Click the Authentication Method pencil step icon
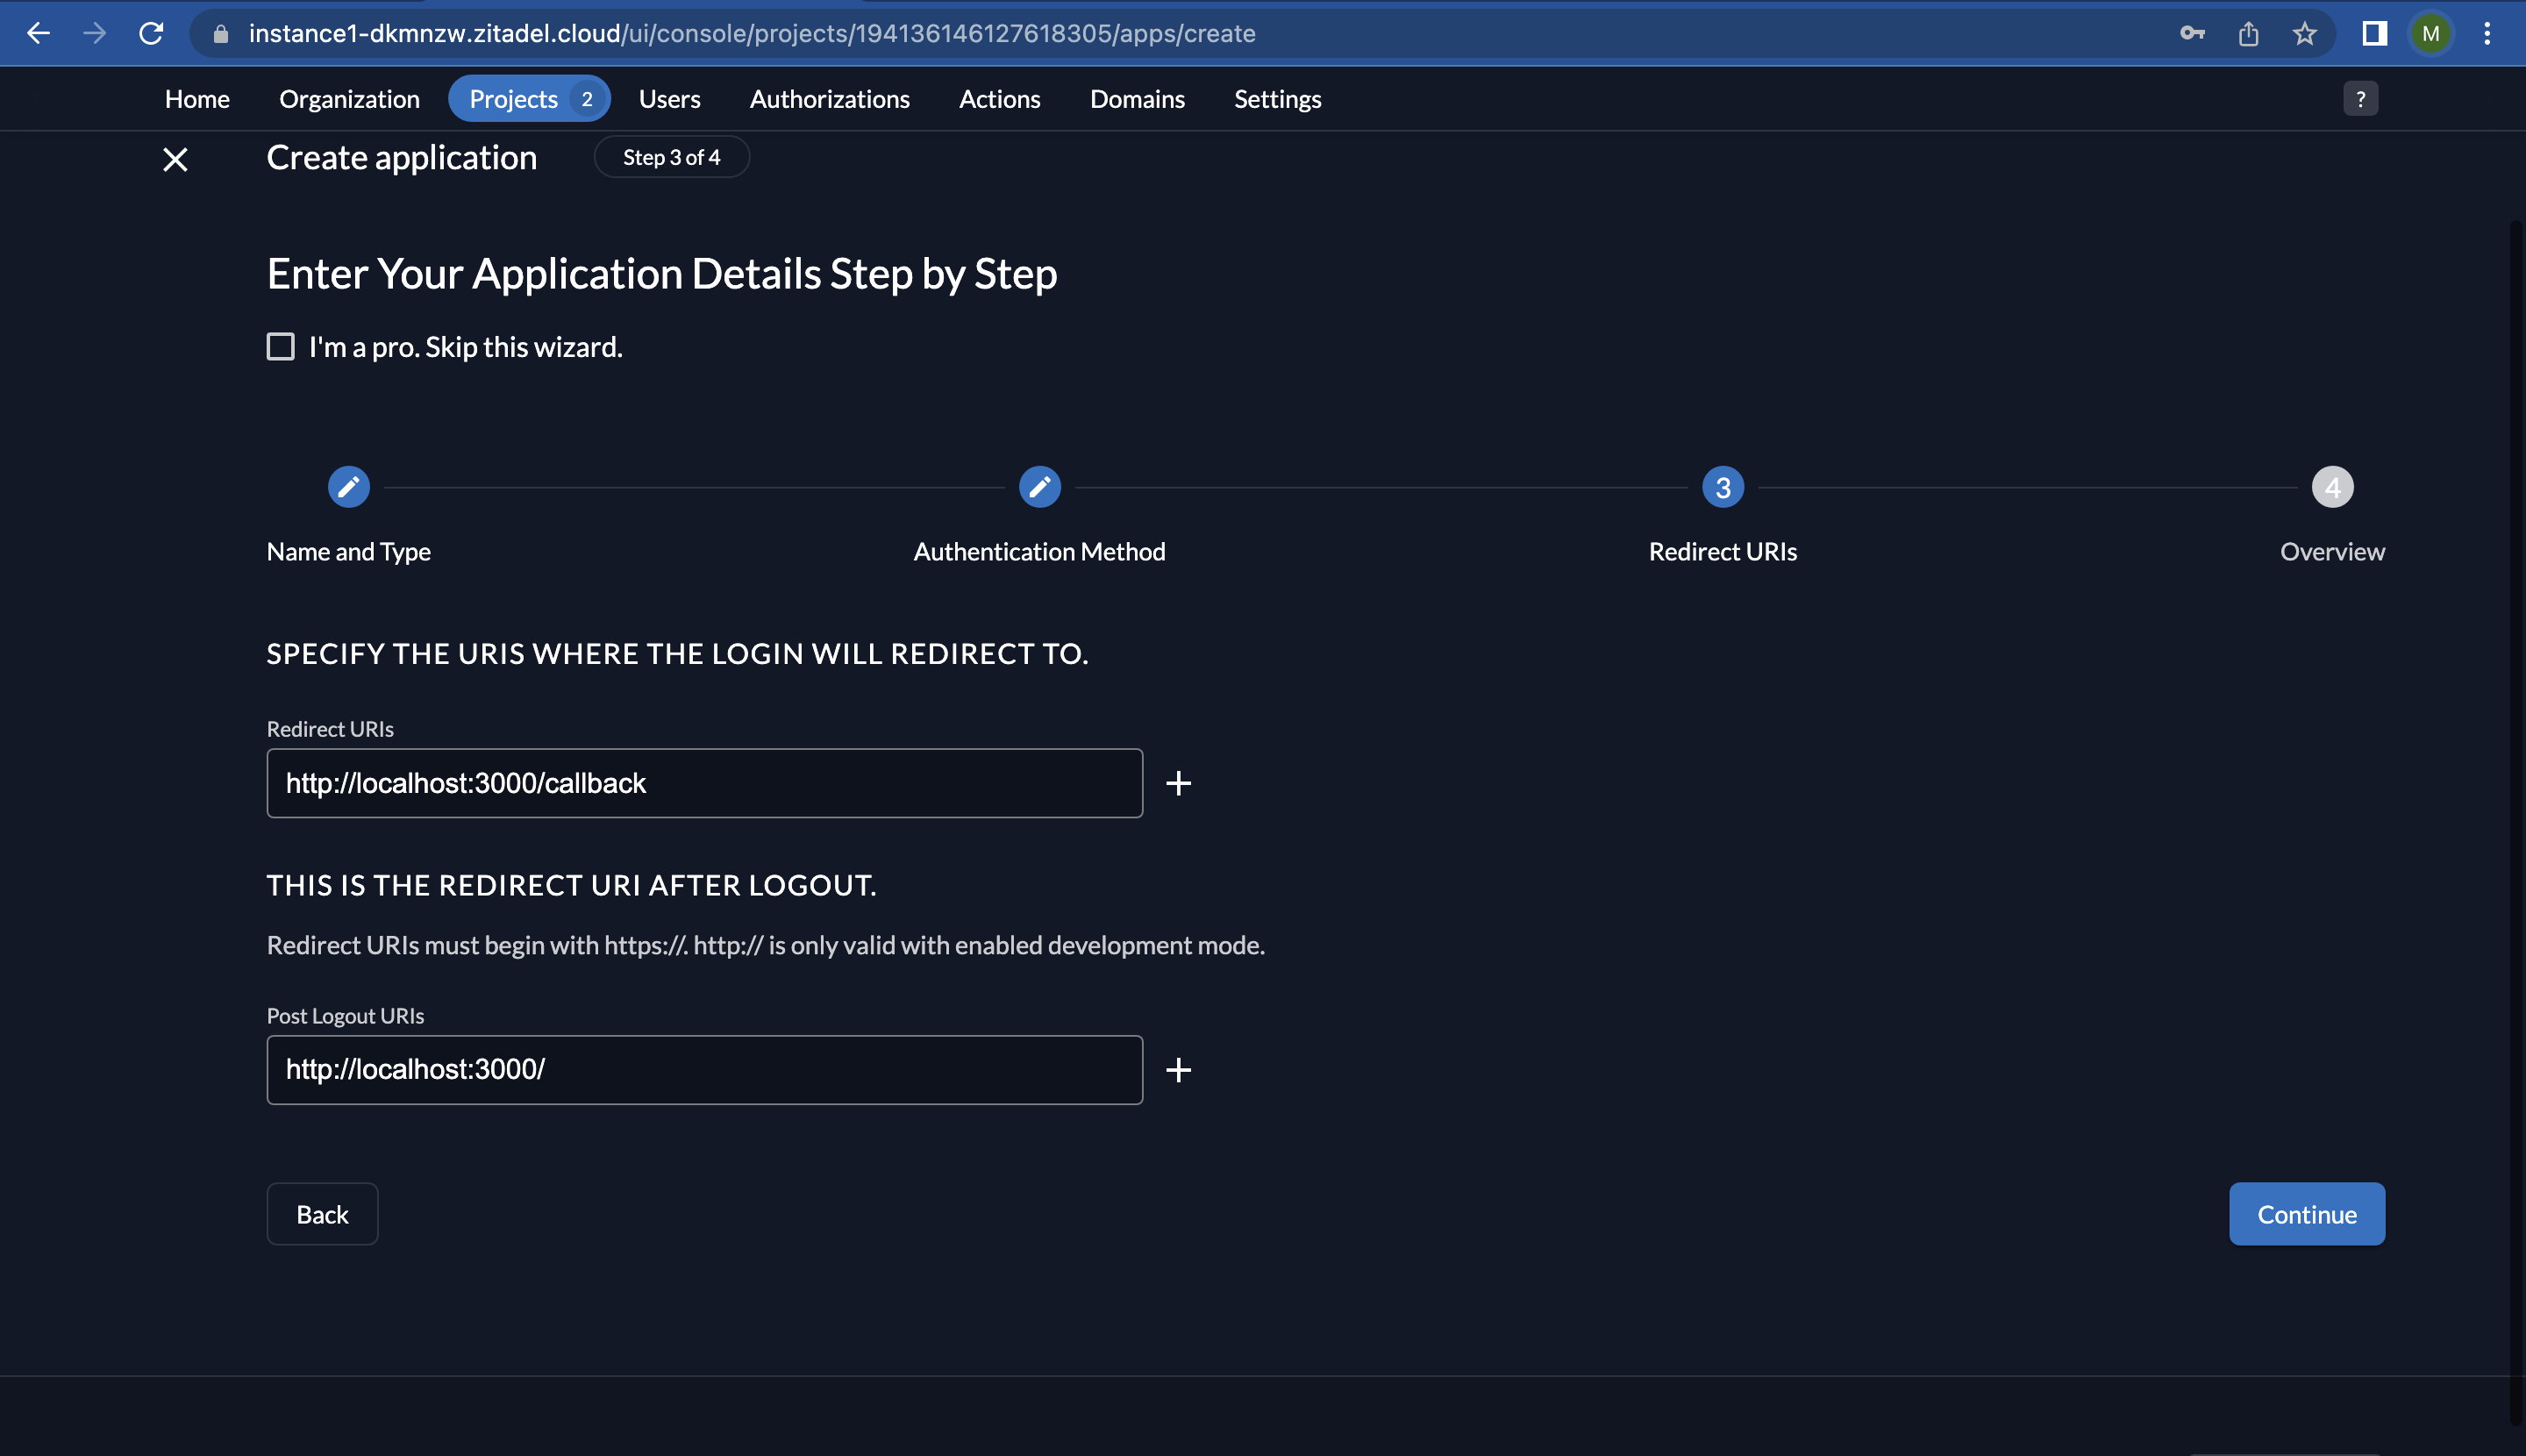Screen dimensions: 2526x1456 click(x=1039, y=487)
